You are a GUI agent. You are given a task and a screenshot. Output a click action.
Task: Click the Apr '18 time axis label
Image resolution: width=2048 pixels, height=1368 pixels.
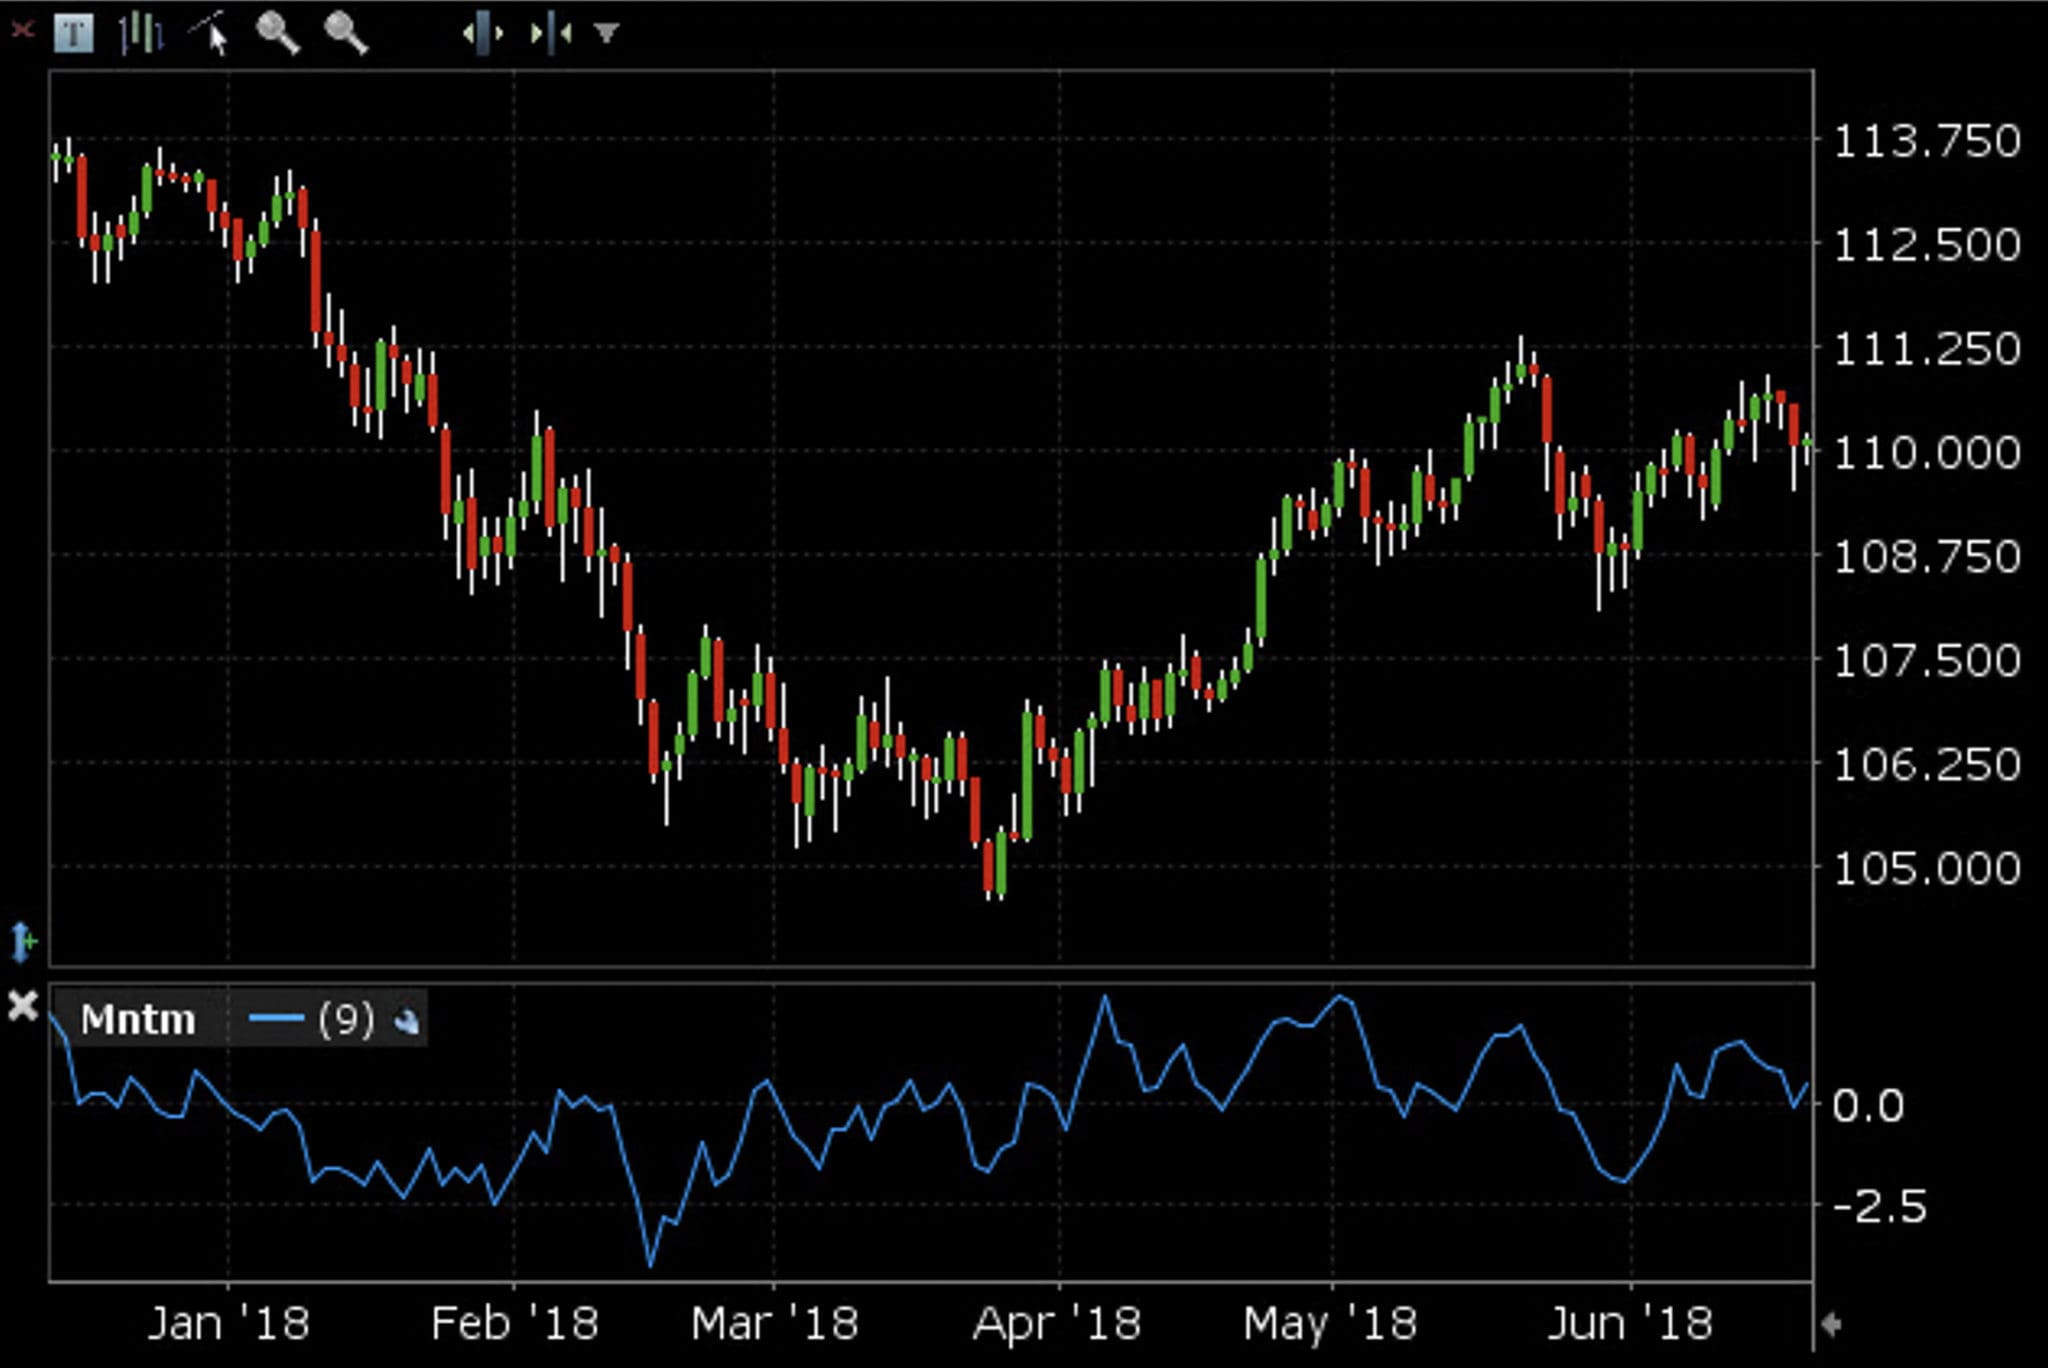pyautogui.click(x=1057, y=1324)
